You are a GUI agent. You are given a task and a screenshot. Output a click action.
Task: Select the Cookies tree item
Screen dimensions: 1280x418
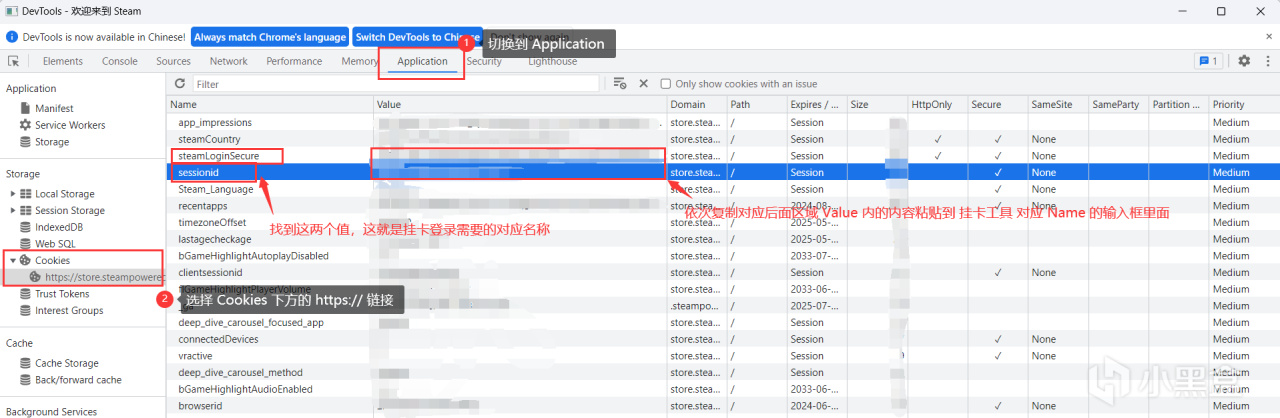(x=45, y=260)
